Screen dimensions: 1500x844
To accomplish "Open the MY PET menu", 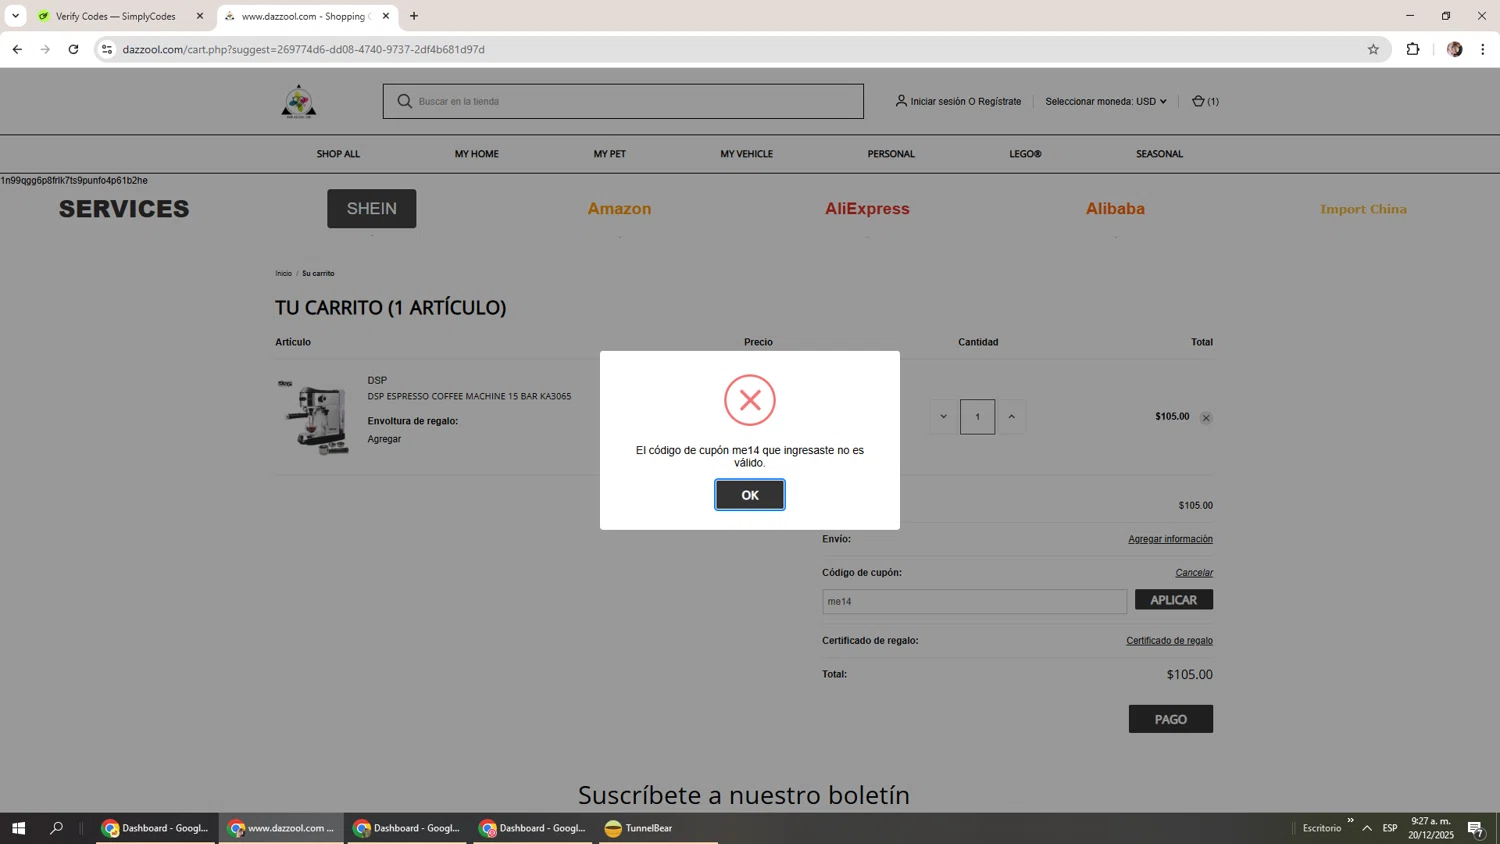I will tap(609, 154).
